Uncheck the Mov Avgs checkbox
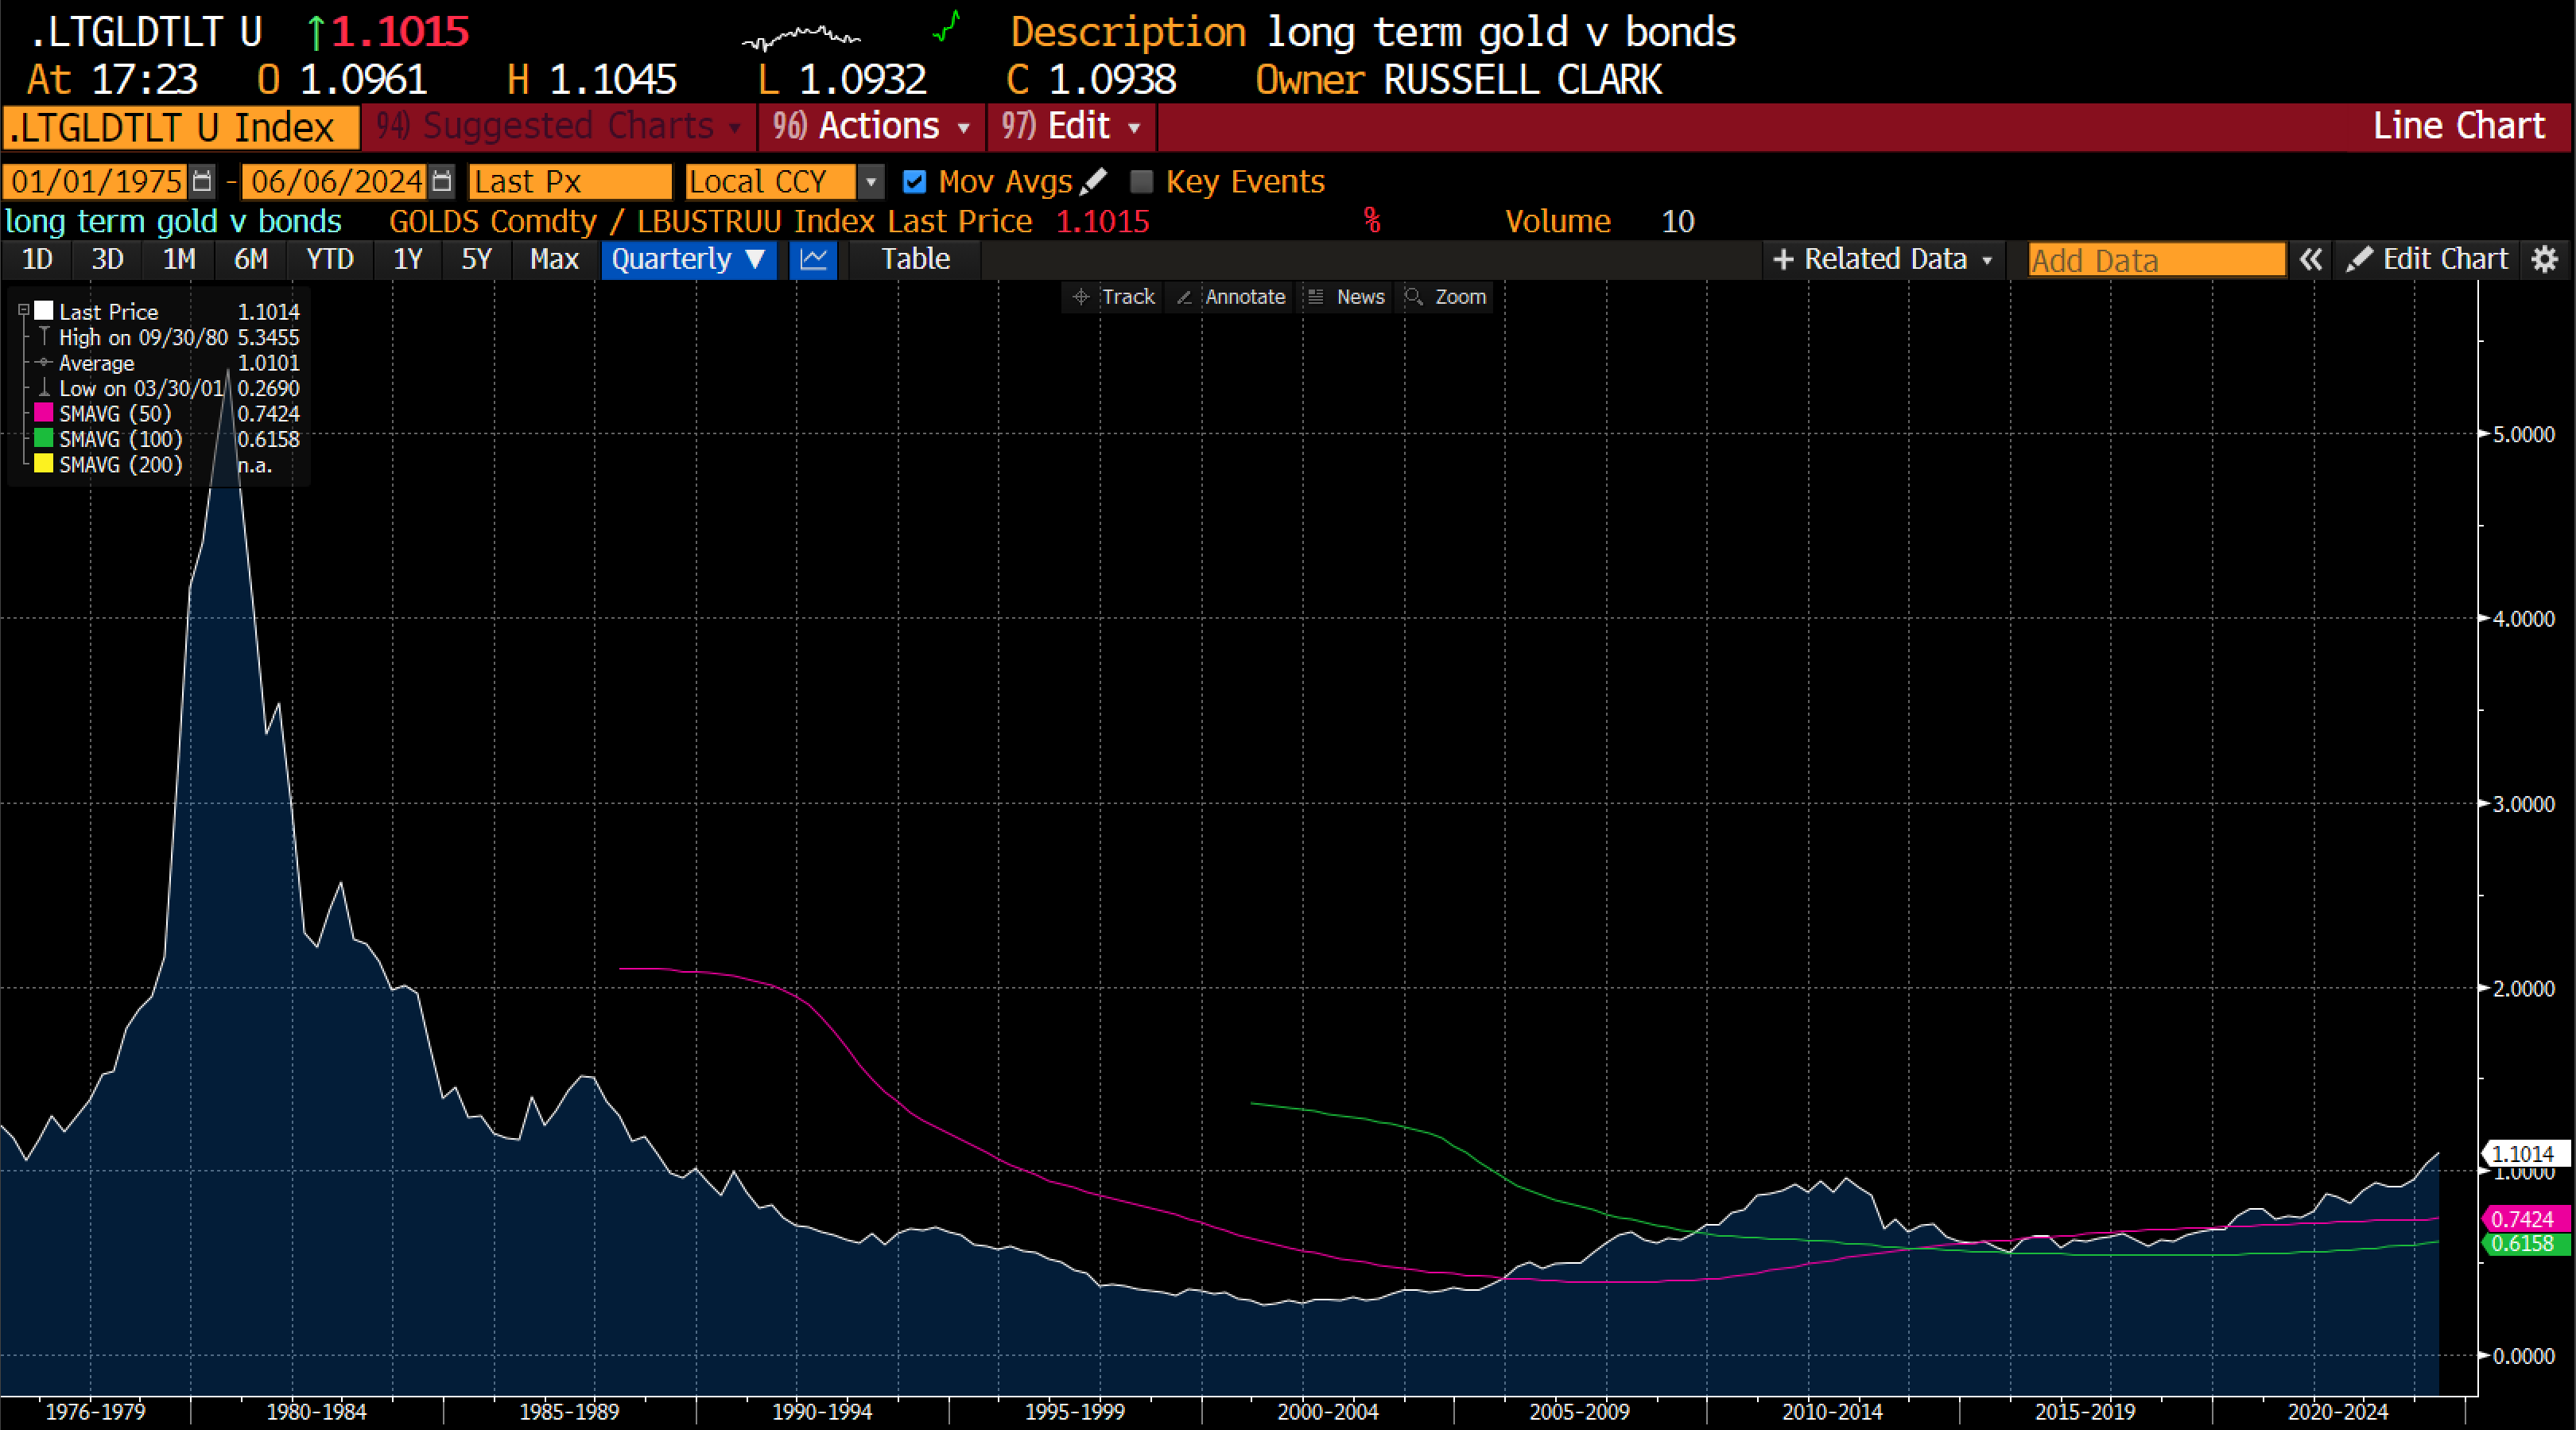 (x=914, y=182)
